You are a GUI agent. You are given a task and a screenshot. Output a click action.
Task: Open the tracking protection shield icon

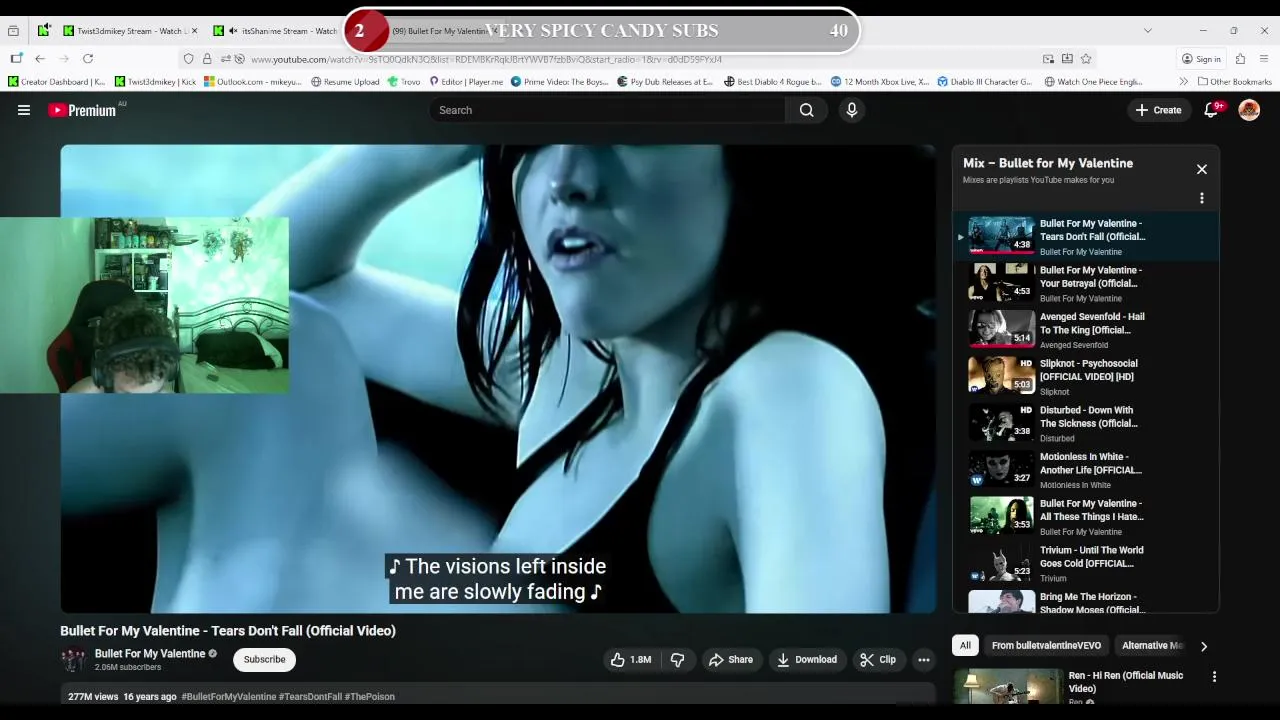188,59
